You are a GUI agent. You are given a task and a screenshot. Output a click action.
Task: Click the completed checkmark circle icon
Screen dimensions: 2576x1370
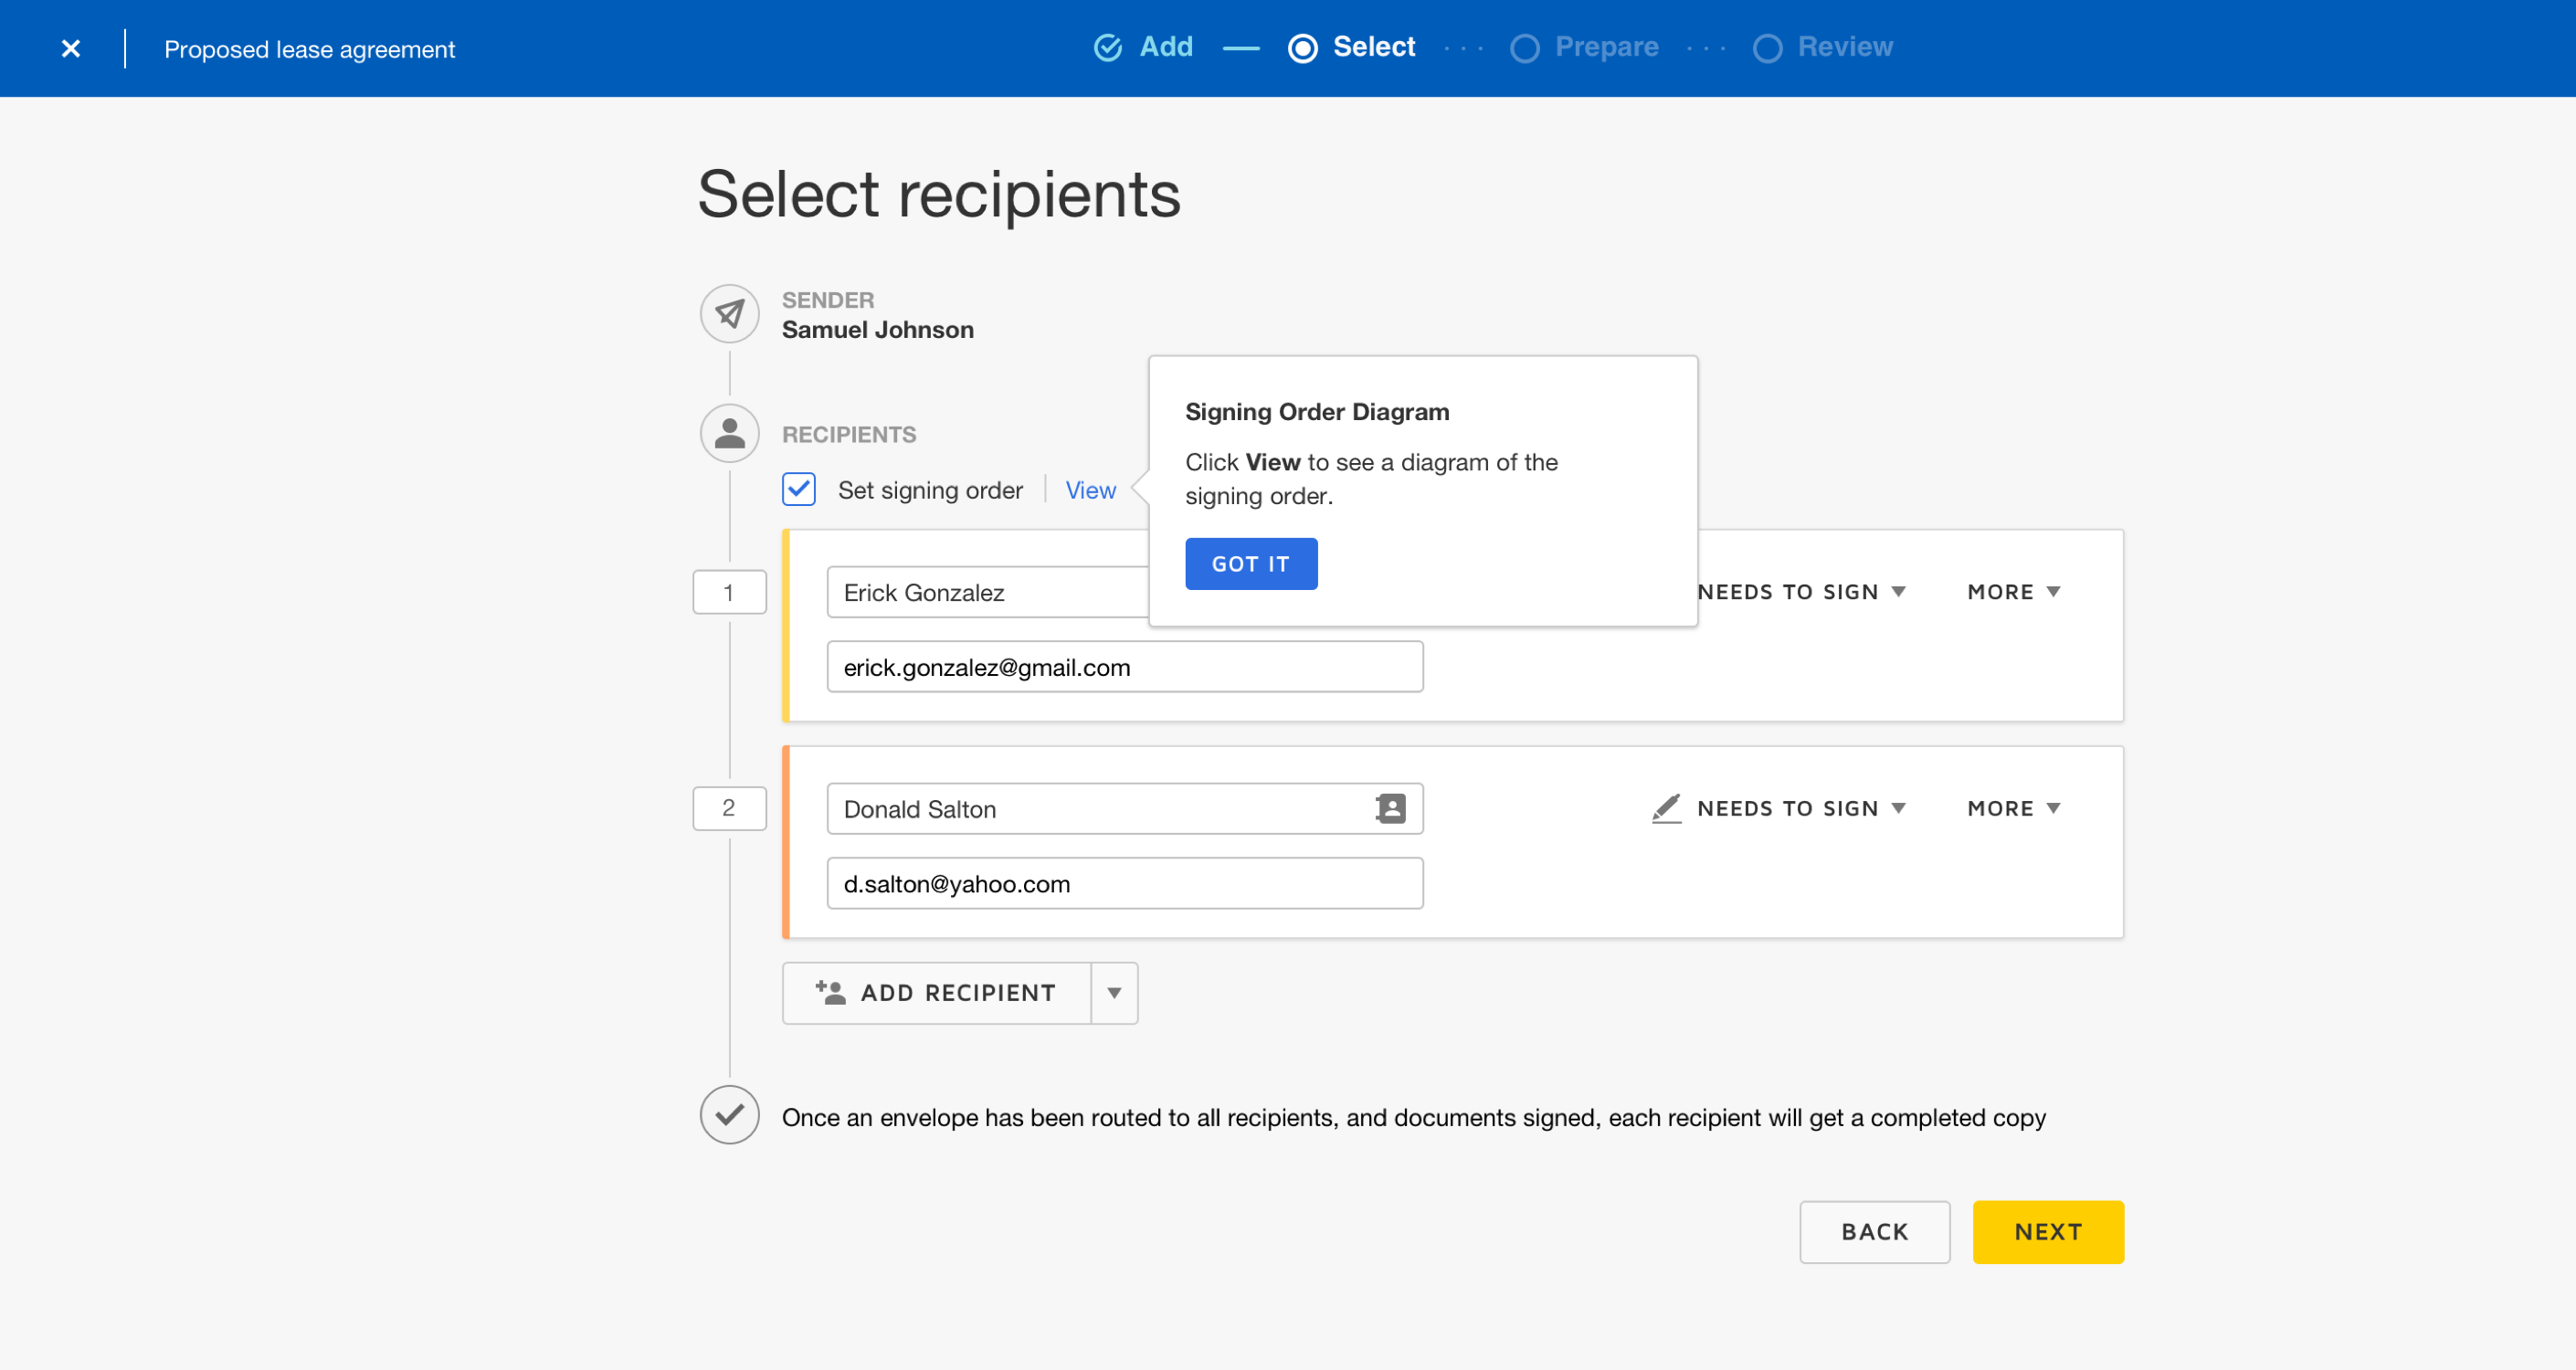[x=729, y=1114]
